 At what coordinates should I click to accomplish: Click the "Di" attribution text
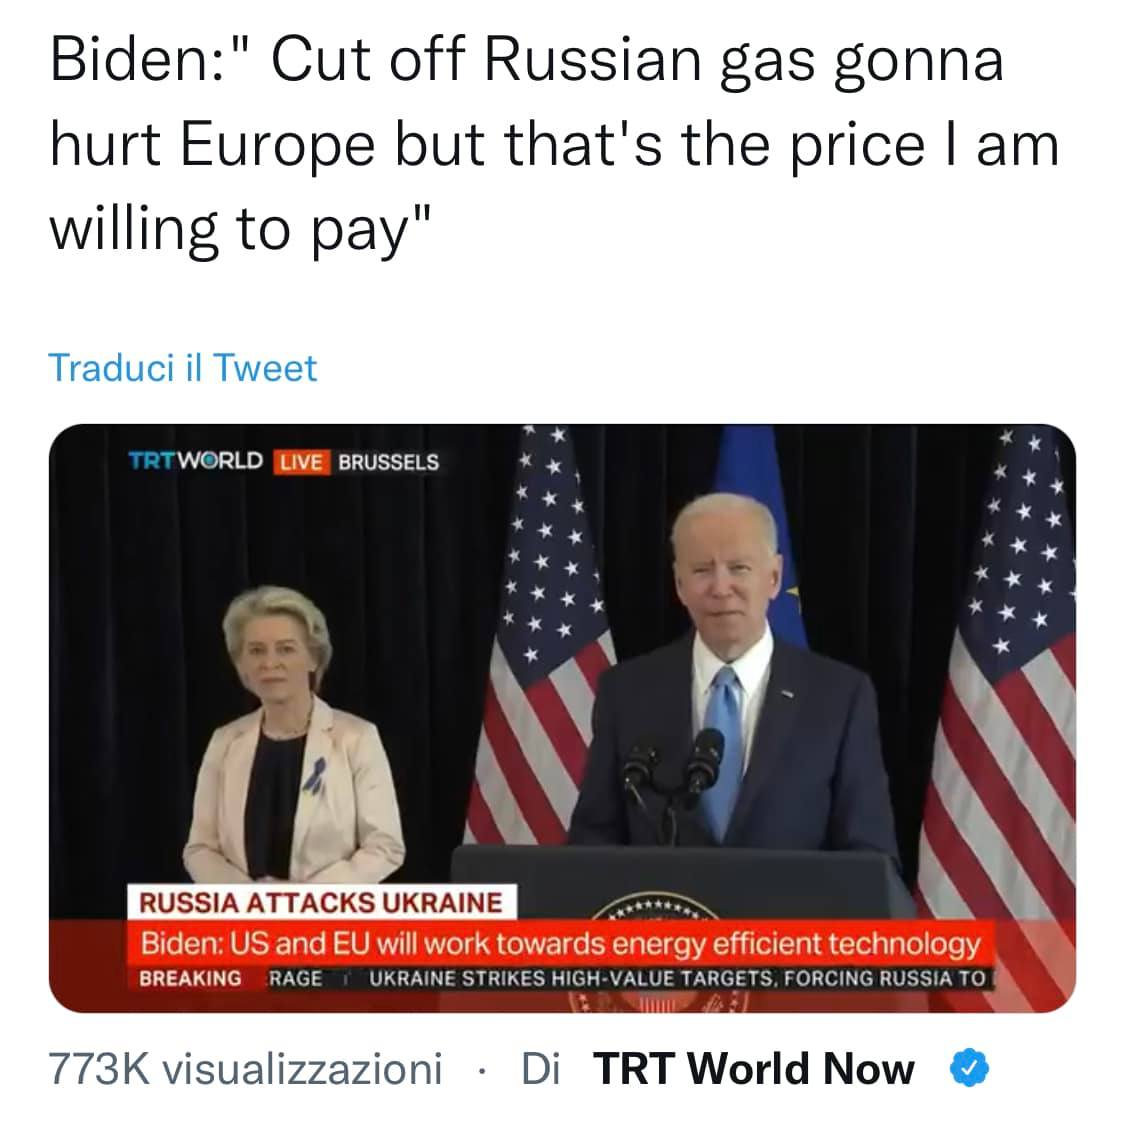pyautogui.click(x=540, y=1068)
